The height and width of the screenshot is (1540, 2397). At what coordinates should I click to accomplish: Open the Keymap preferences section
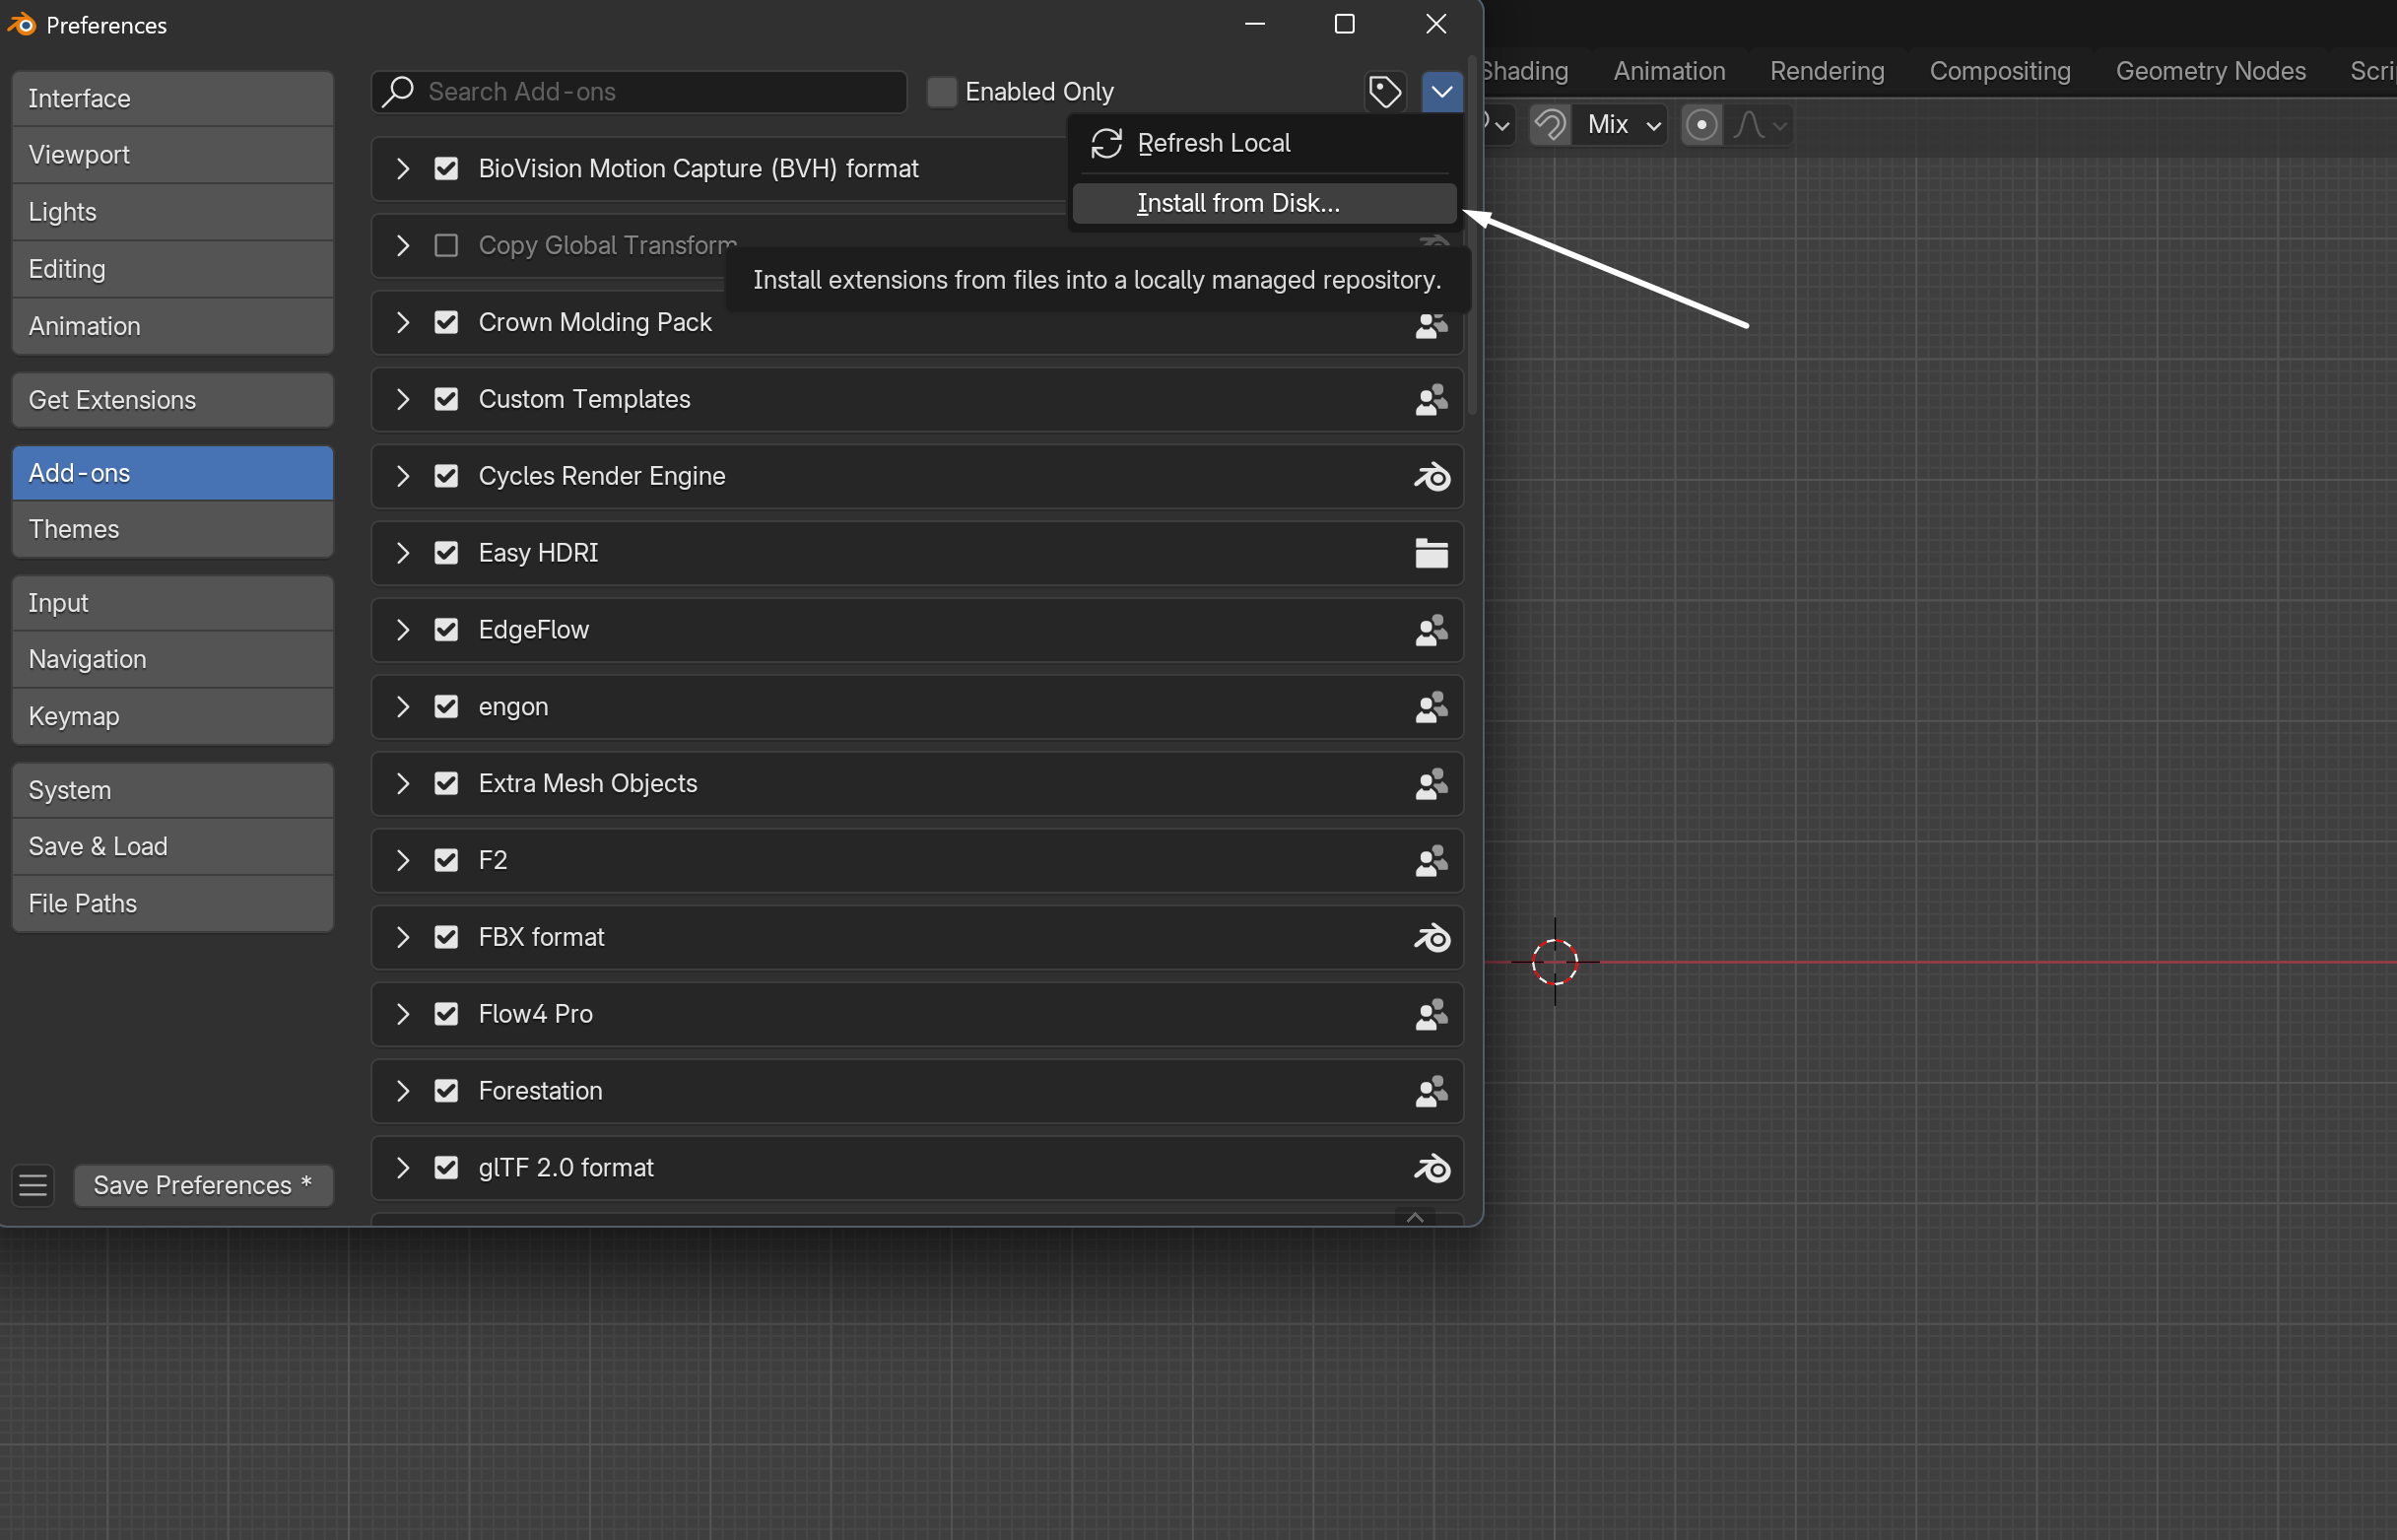pos(173,716)
